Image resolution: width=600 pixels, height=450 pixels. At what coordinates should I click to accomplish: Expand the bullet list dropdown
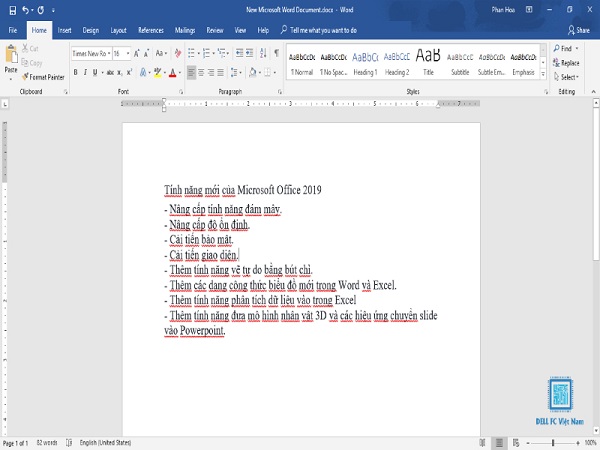tap(198, 53)
